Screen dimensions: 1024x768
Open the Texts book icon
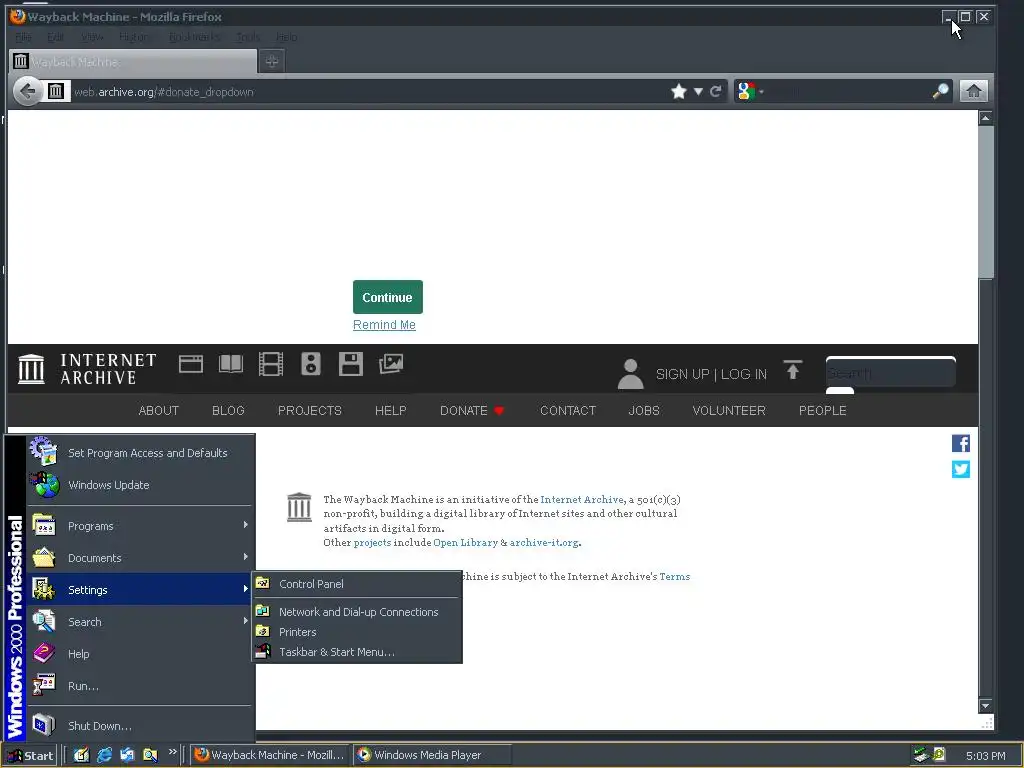click(x=231, y=364)
